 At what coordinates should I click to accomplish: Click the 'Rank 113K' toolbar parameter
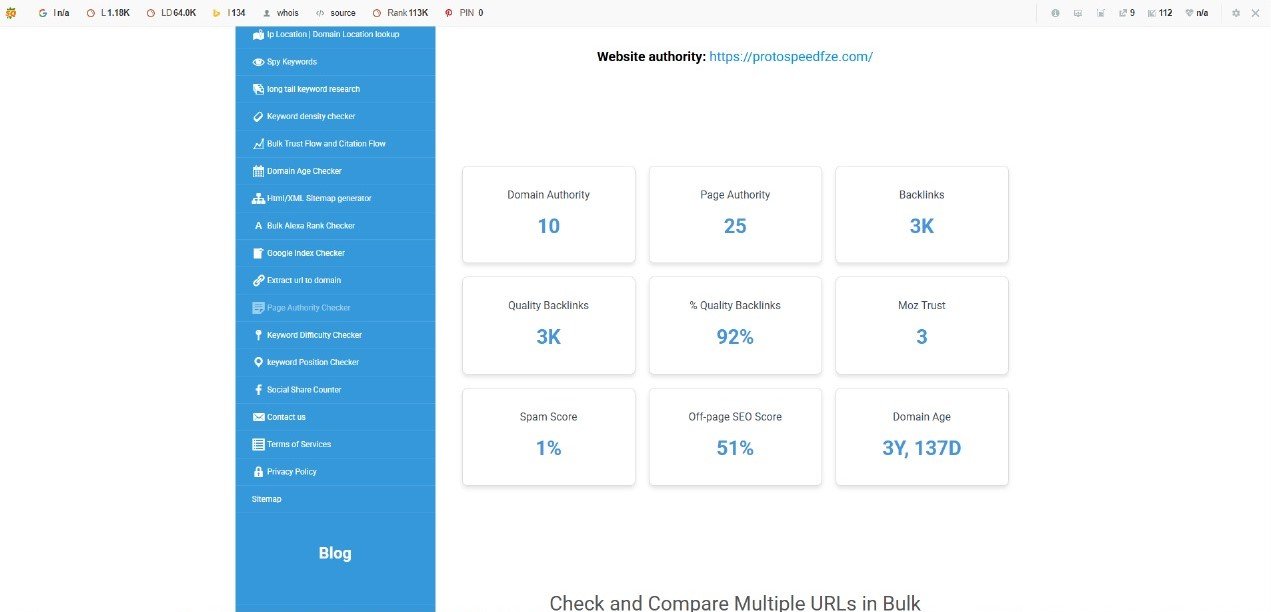click(400, 13)
